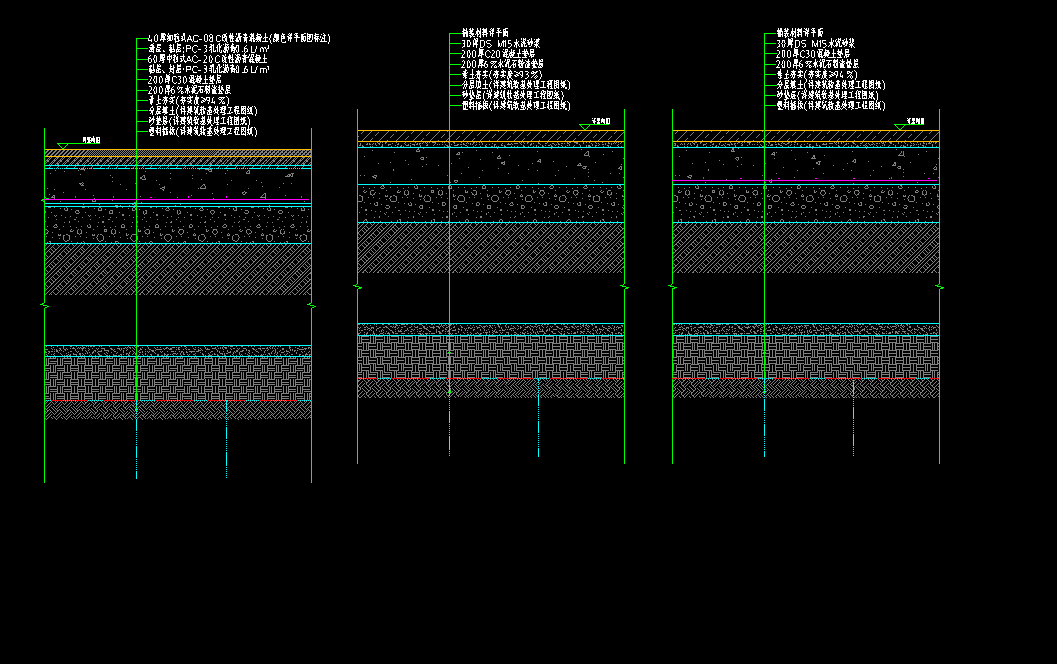Image resolution: width=1057 pixels, height=664 pixels.
Task: Select the red dashed line in the middle section
Action: pos(490,379)
